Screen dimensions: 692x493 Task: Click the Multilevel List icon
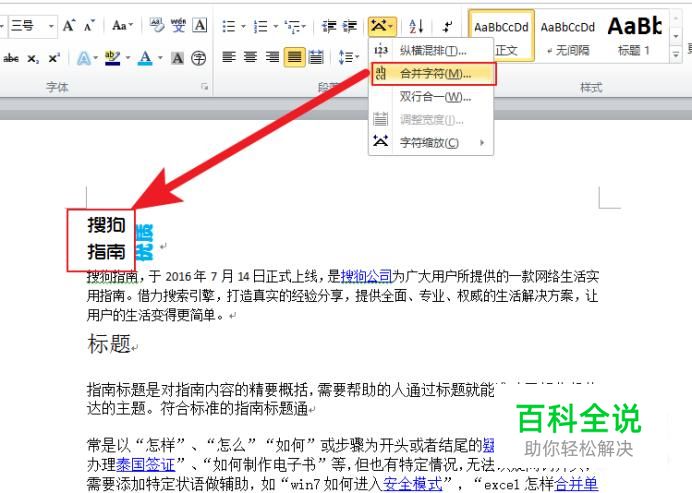[292, 26]
